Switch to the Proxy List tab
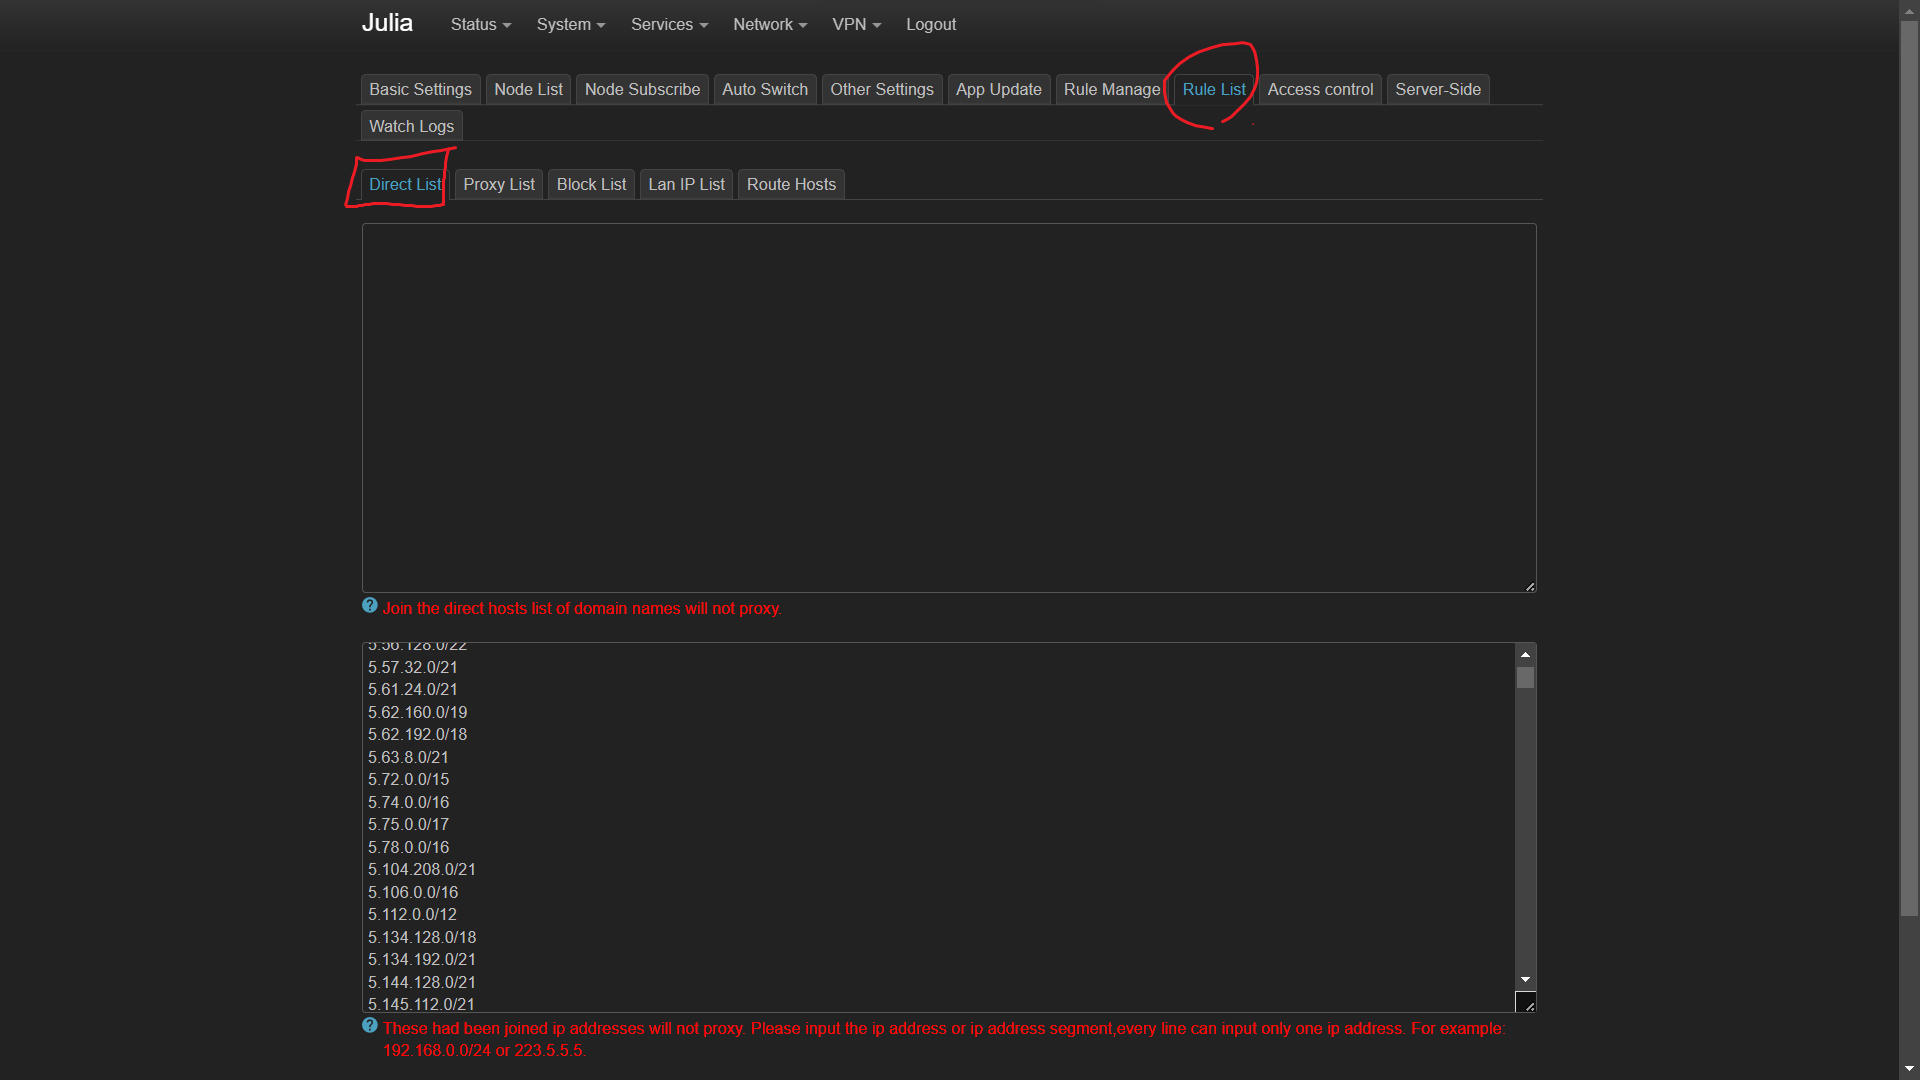The height and width of the screenshot is (1080, 1920). click(x=499, y=185)
